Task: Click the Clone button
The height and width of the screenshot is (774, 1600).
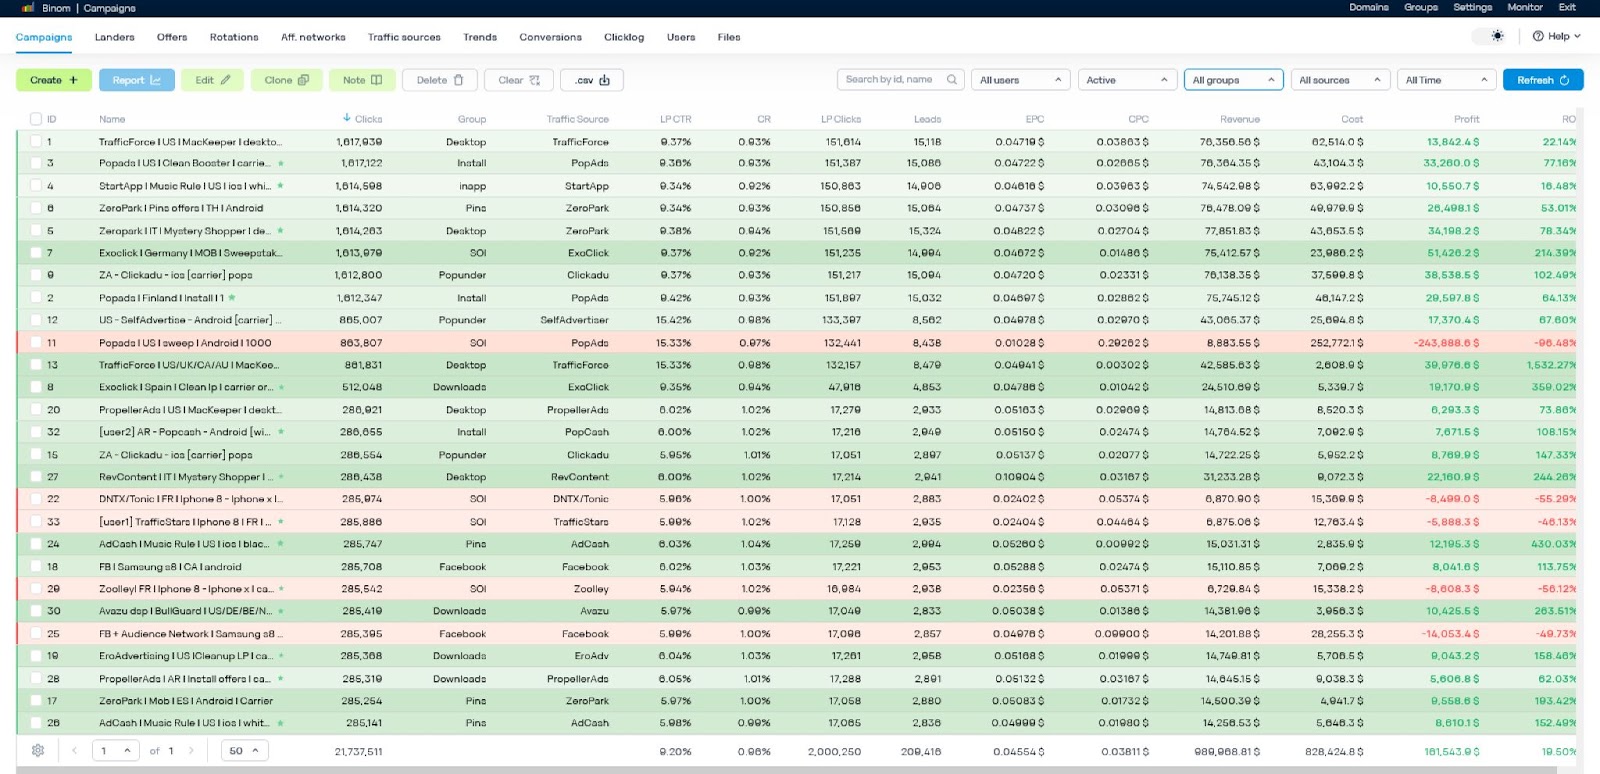Action: (286, 80)
